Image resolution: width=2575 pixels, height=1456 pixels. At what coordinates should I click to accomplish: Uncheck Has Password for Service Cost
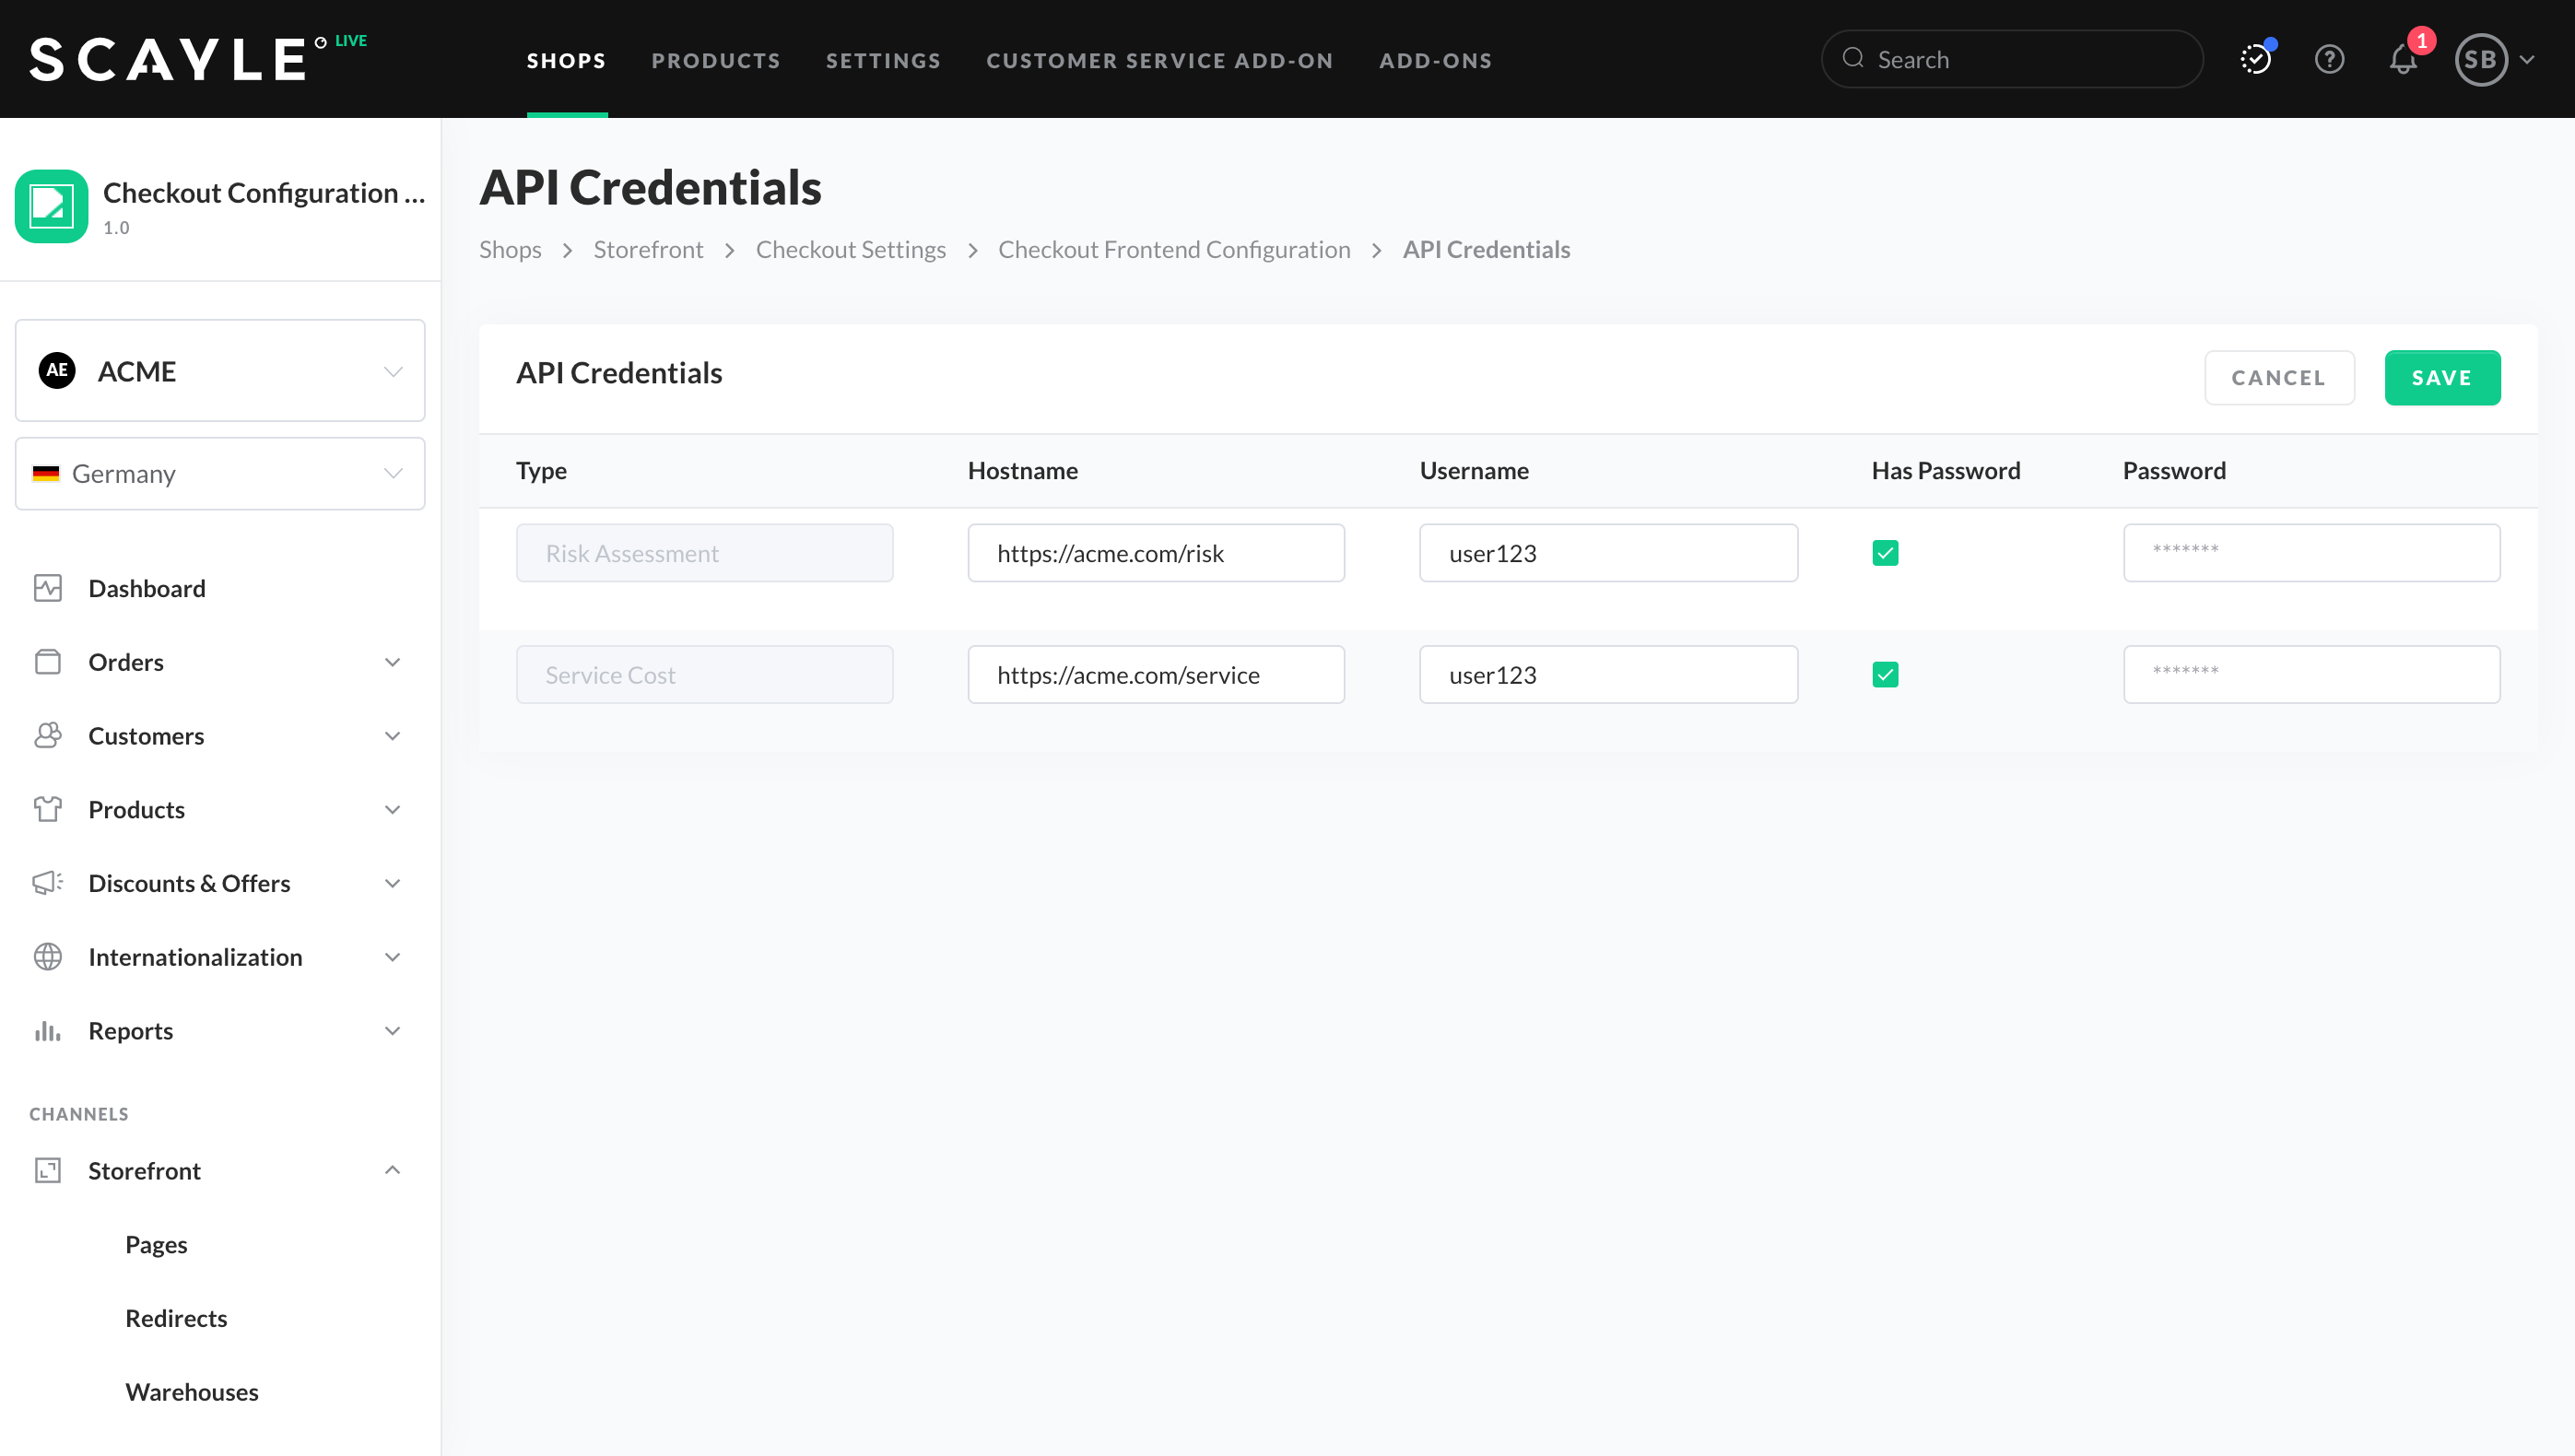coord(1885,675)
